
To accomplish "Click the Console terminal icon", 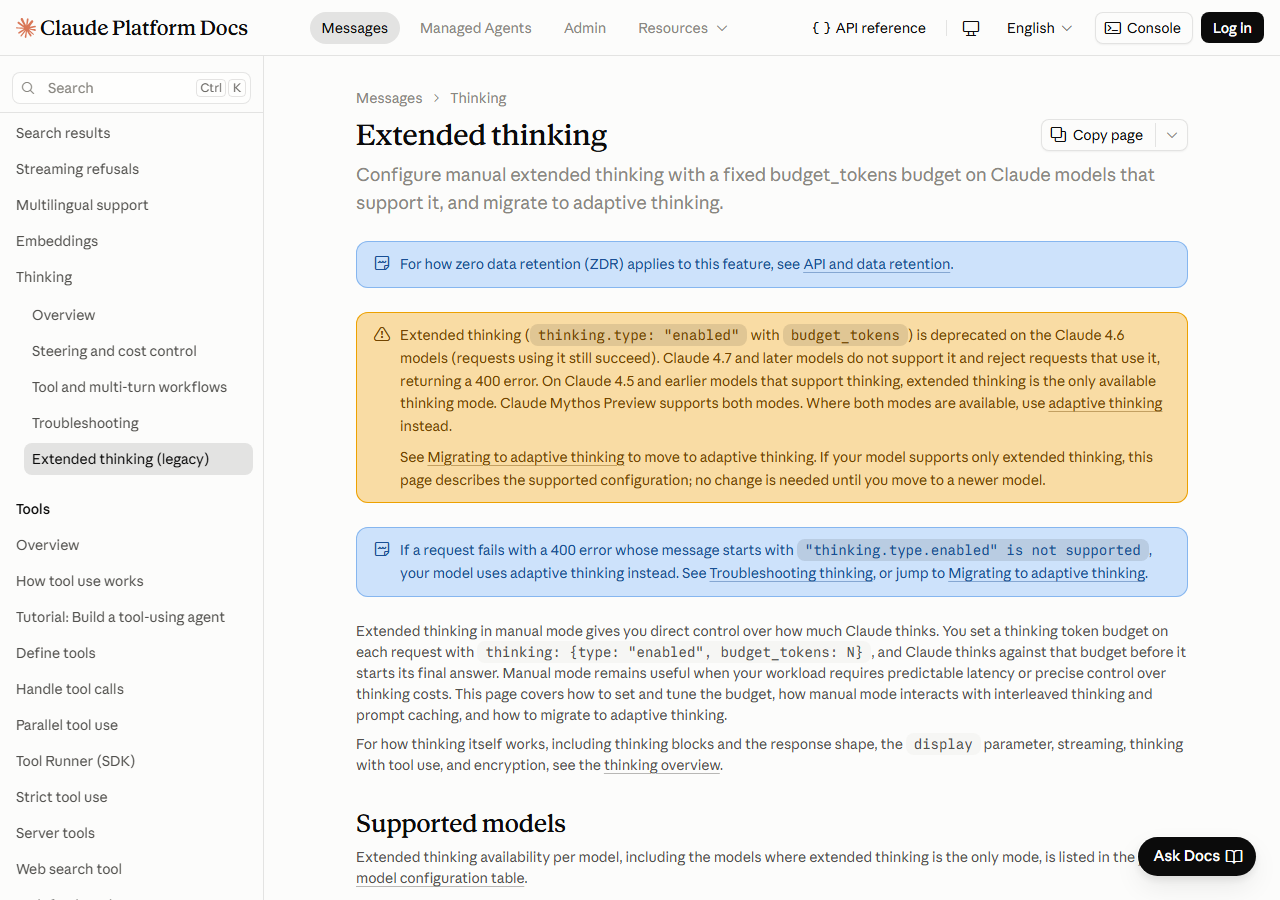I will [1112, 28].
